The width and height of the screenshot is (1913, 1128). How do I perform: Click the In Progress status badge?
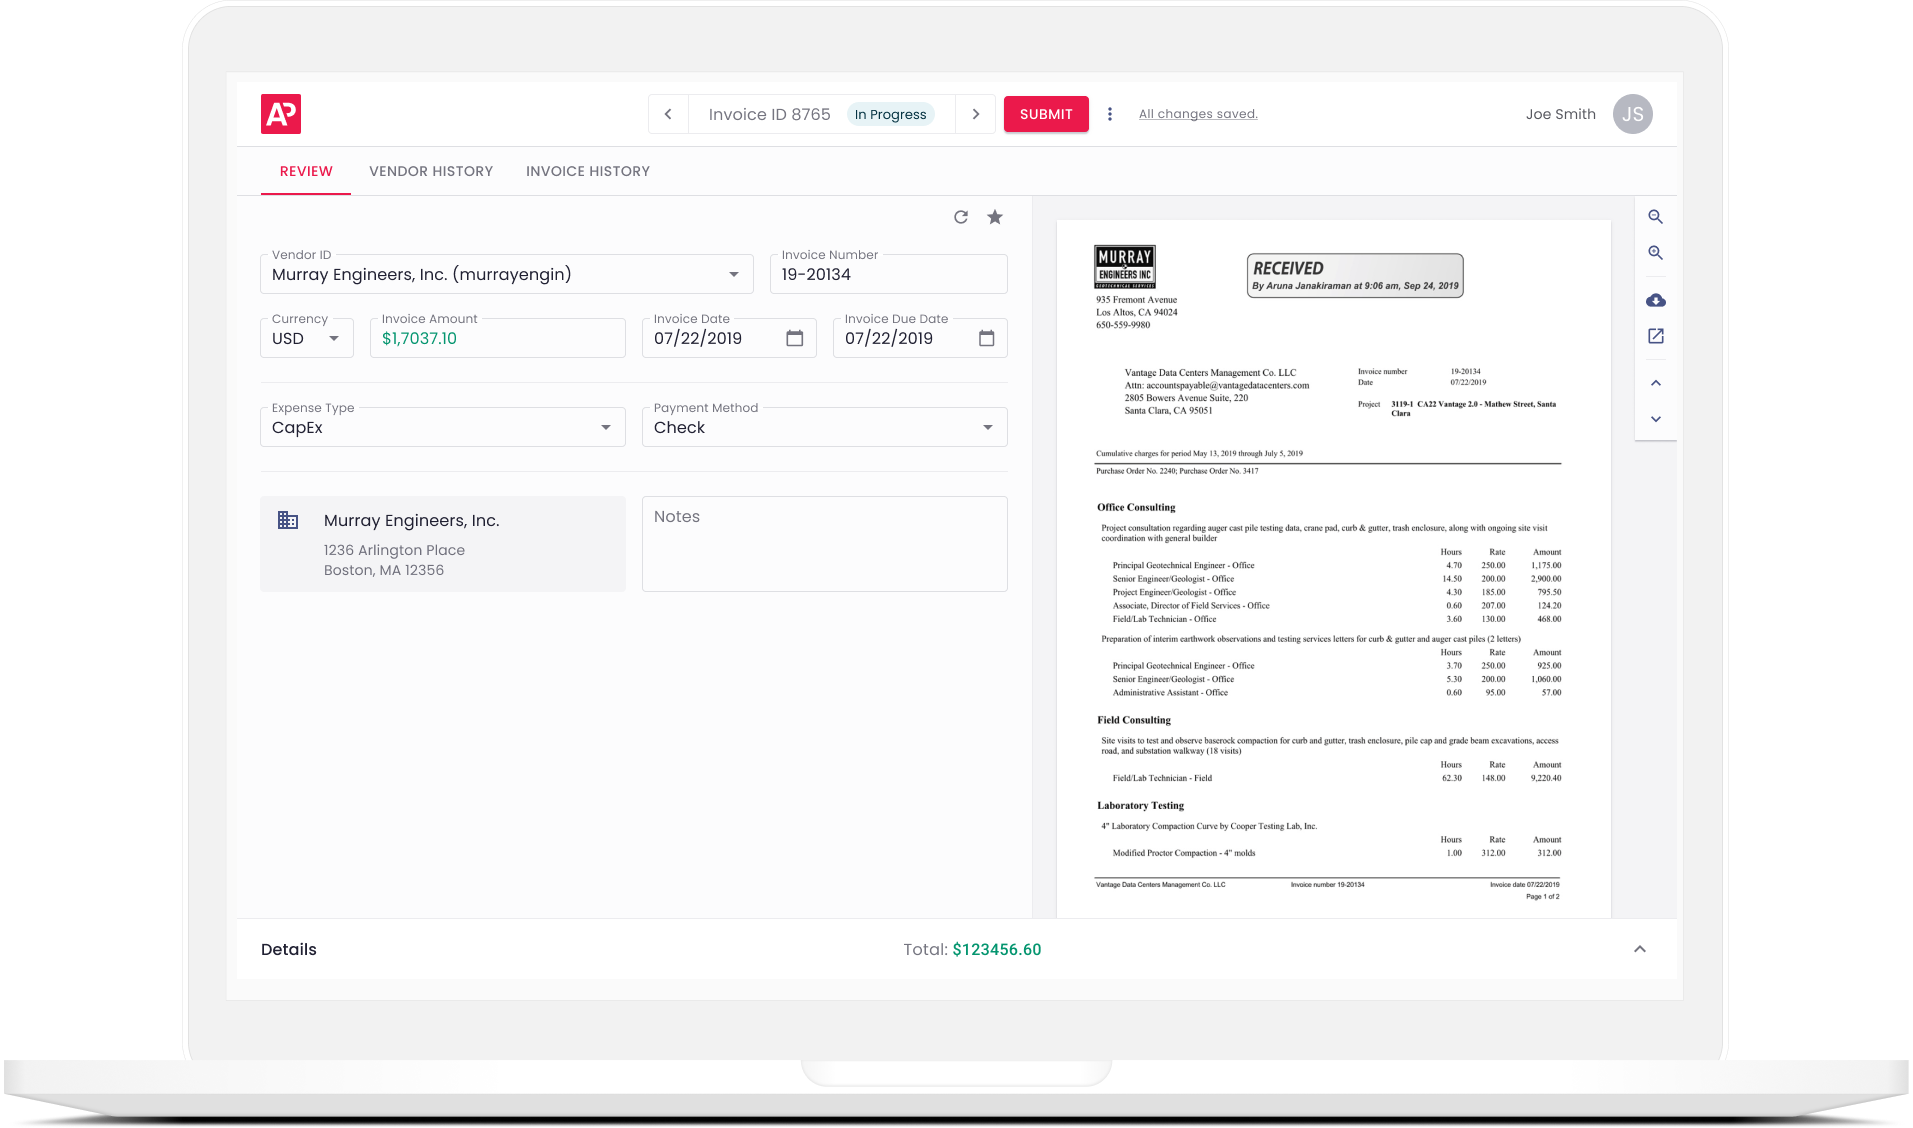click(890, 114)
